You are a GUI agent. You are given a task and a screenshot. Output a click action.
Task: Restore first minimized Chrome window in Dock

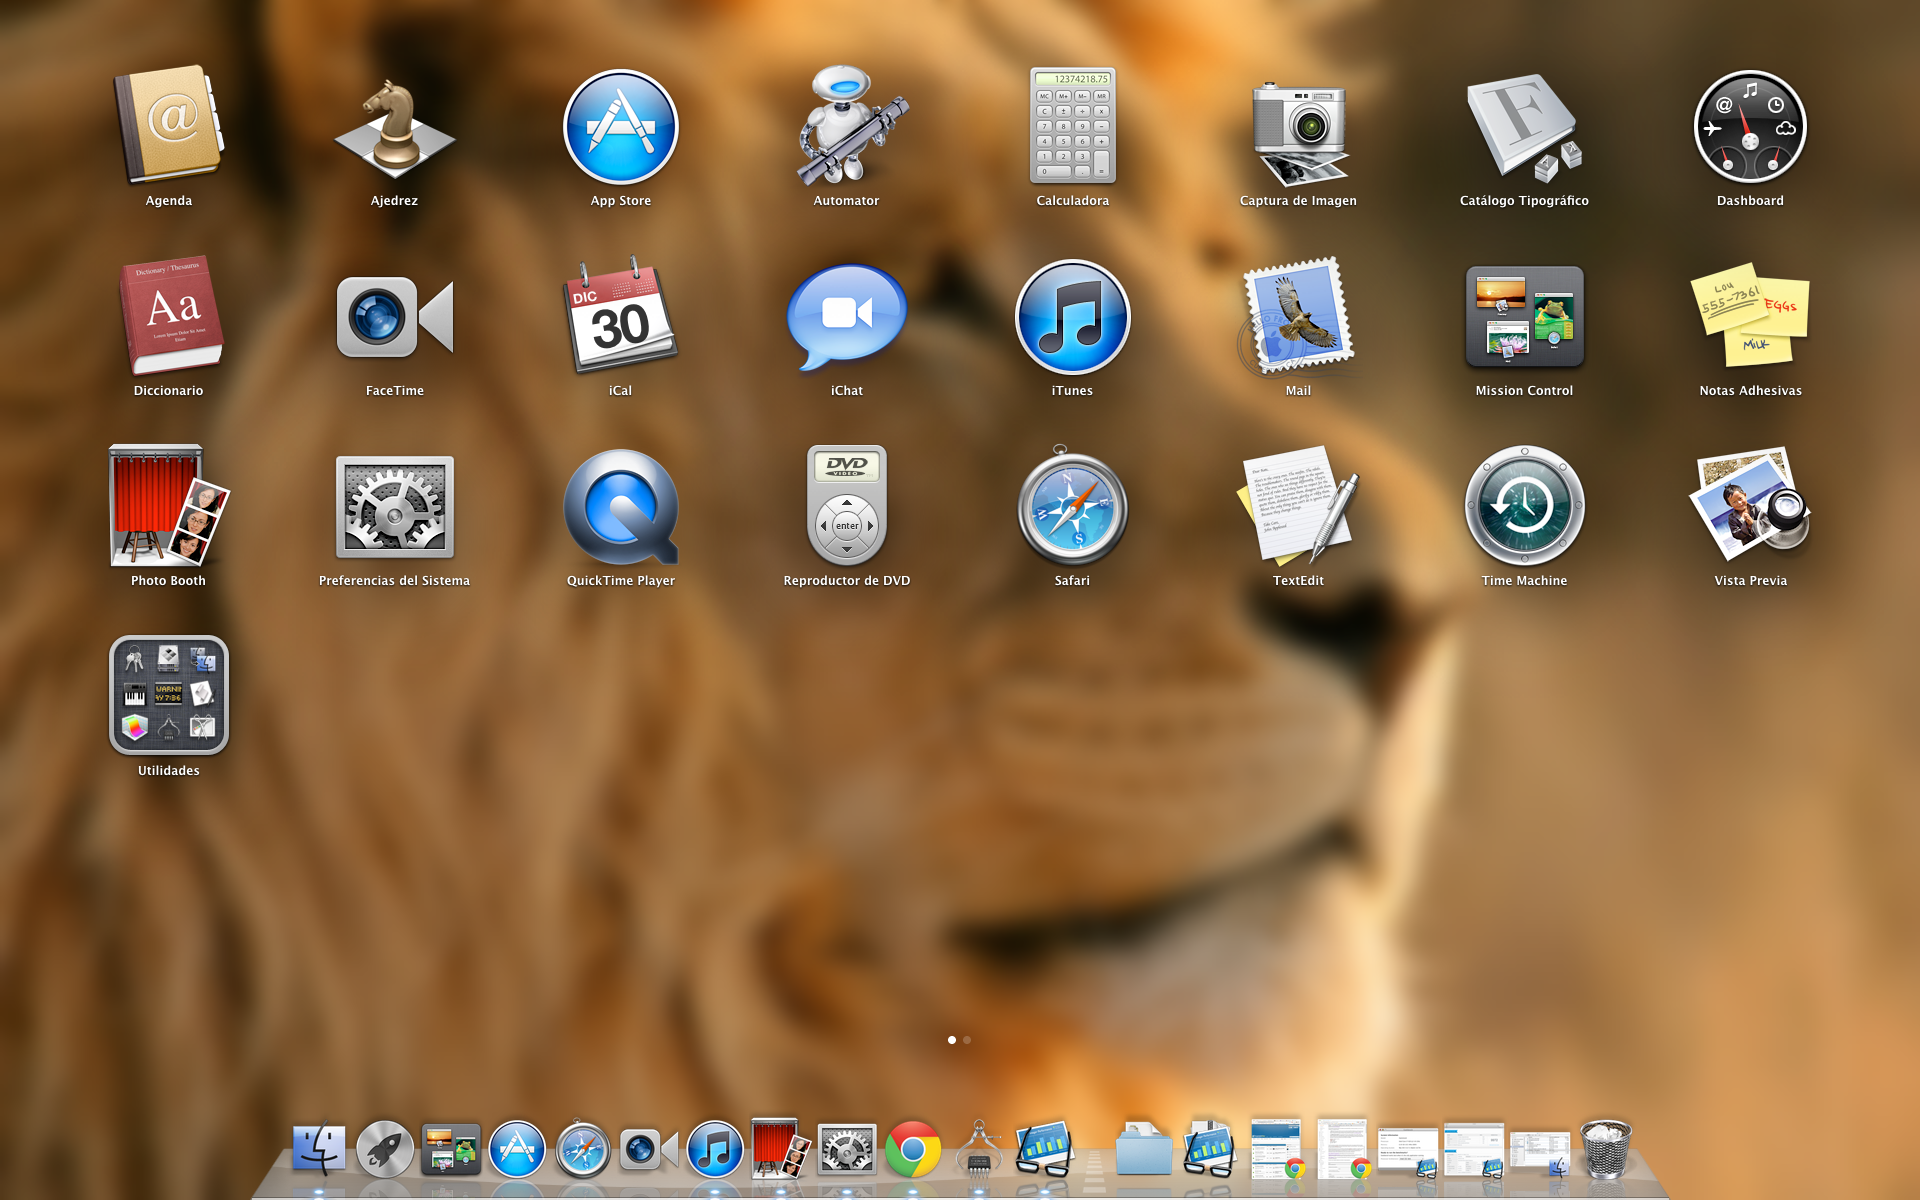coord(1277,1148)
